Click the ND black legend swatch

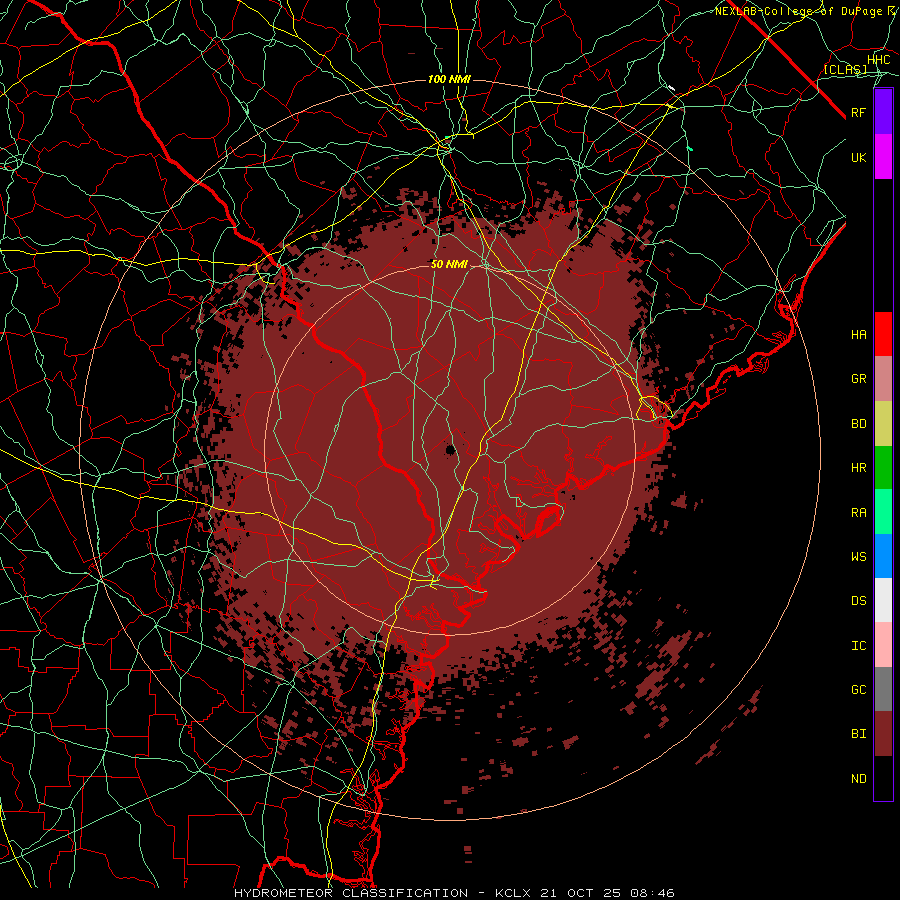tap(883, 778)
